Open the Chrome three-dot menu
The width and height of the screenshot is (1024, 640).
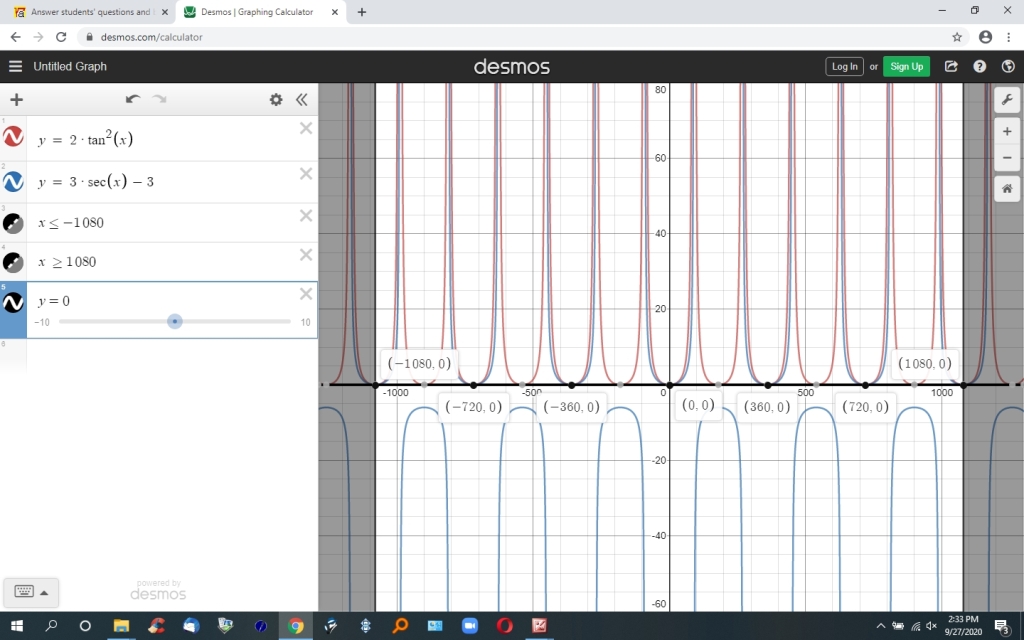coord(1009,37)
